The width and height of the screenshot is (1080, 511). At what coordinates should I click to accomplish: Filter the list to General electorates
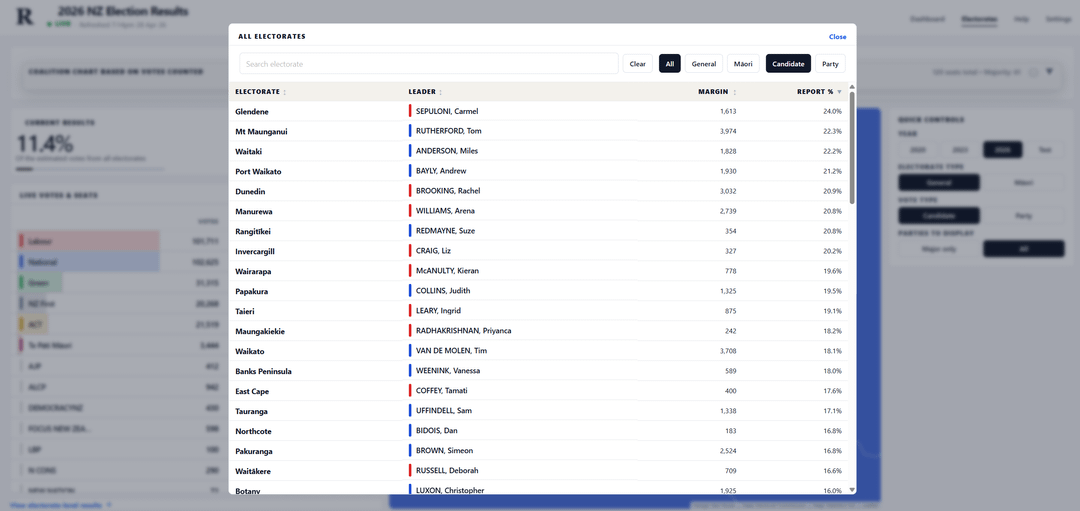tap(704, 64)
